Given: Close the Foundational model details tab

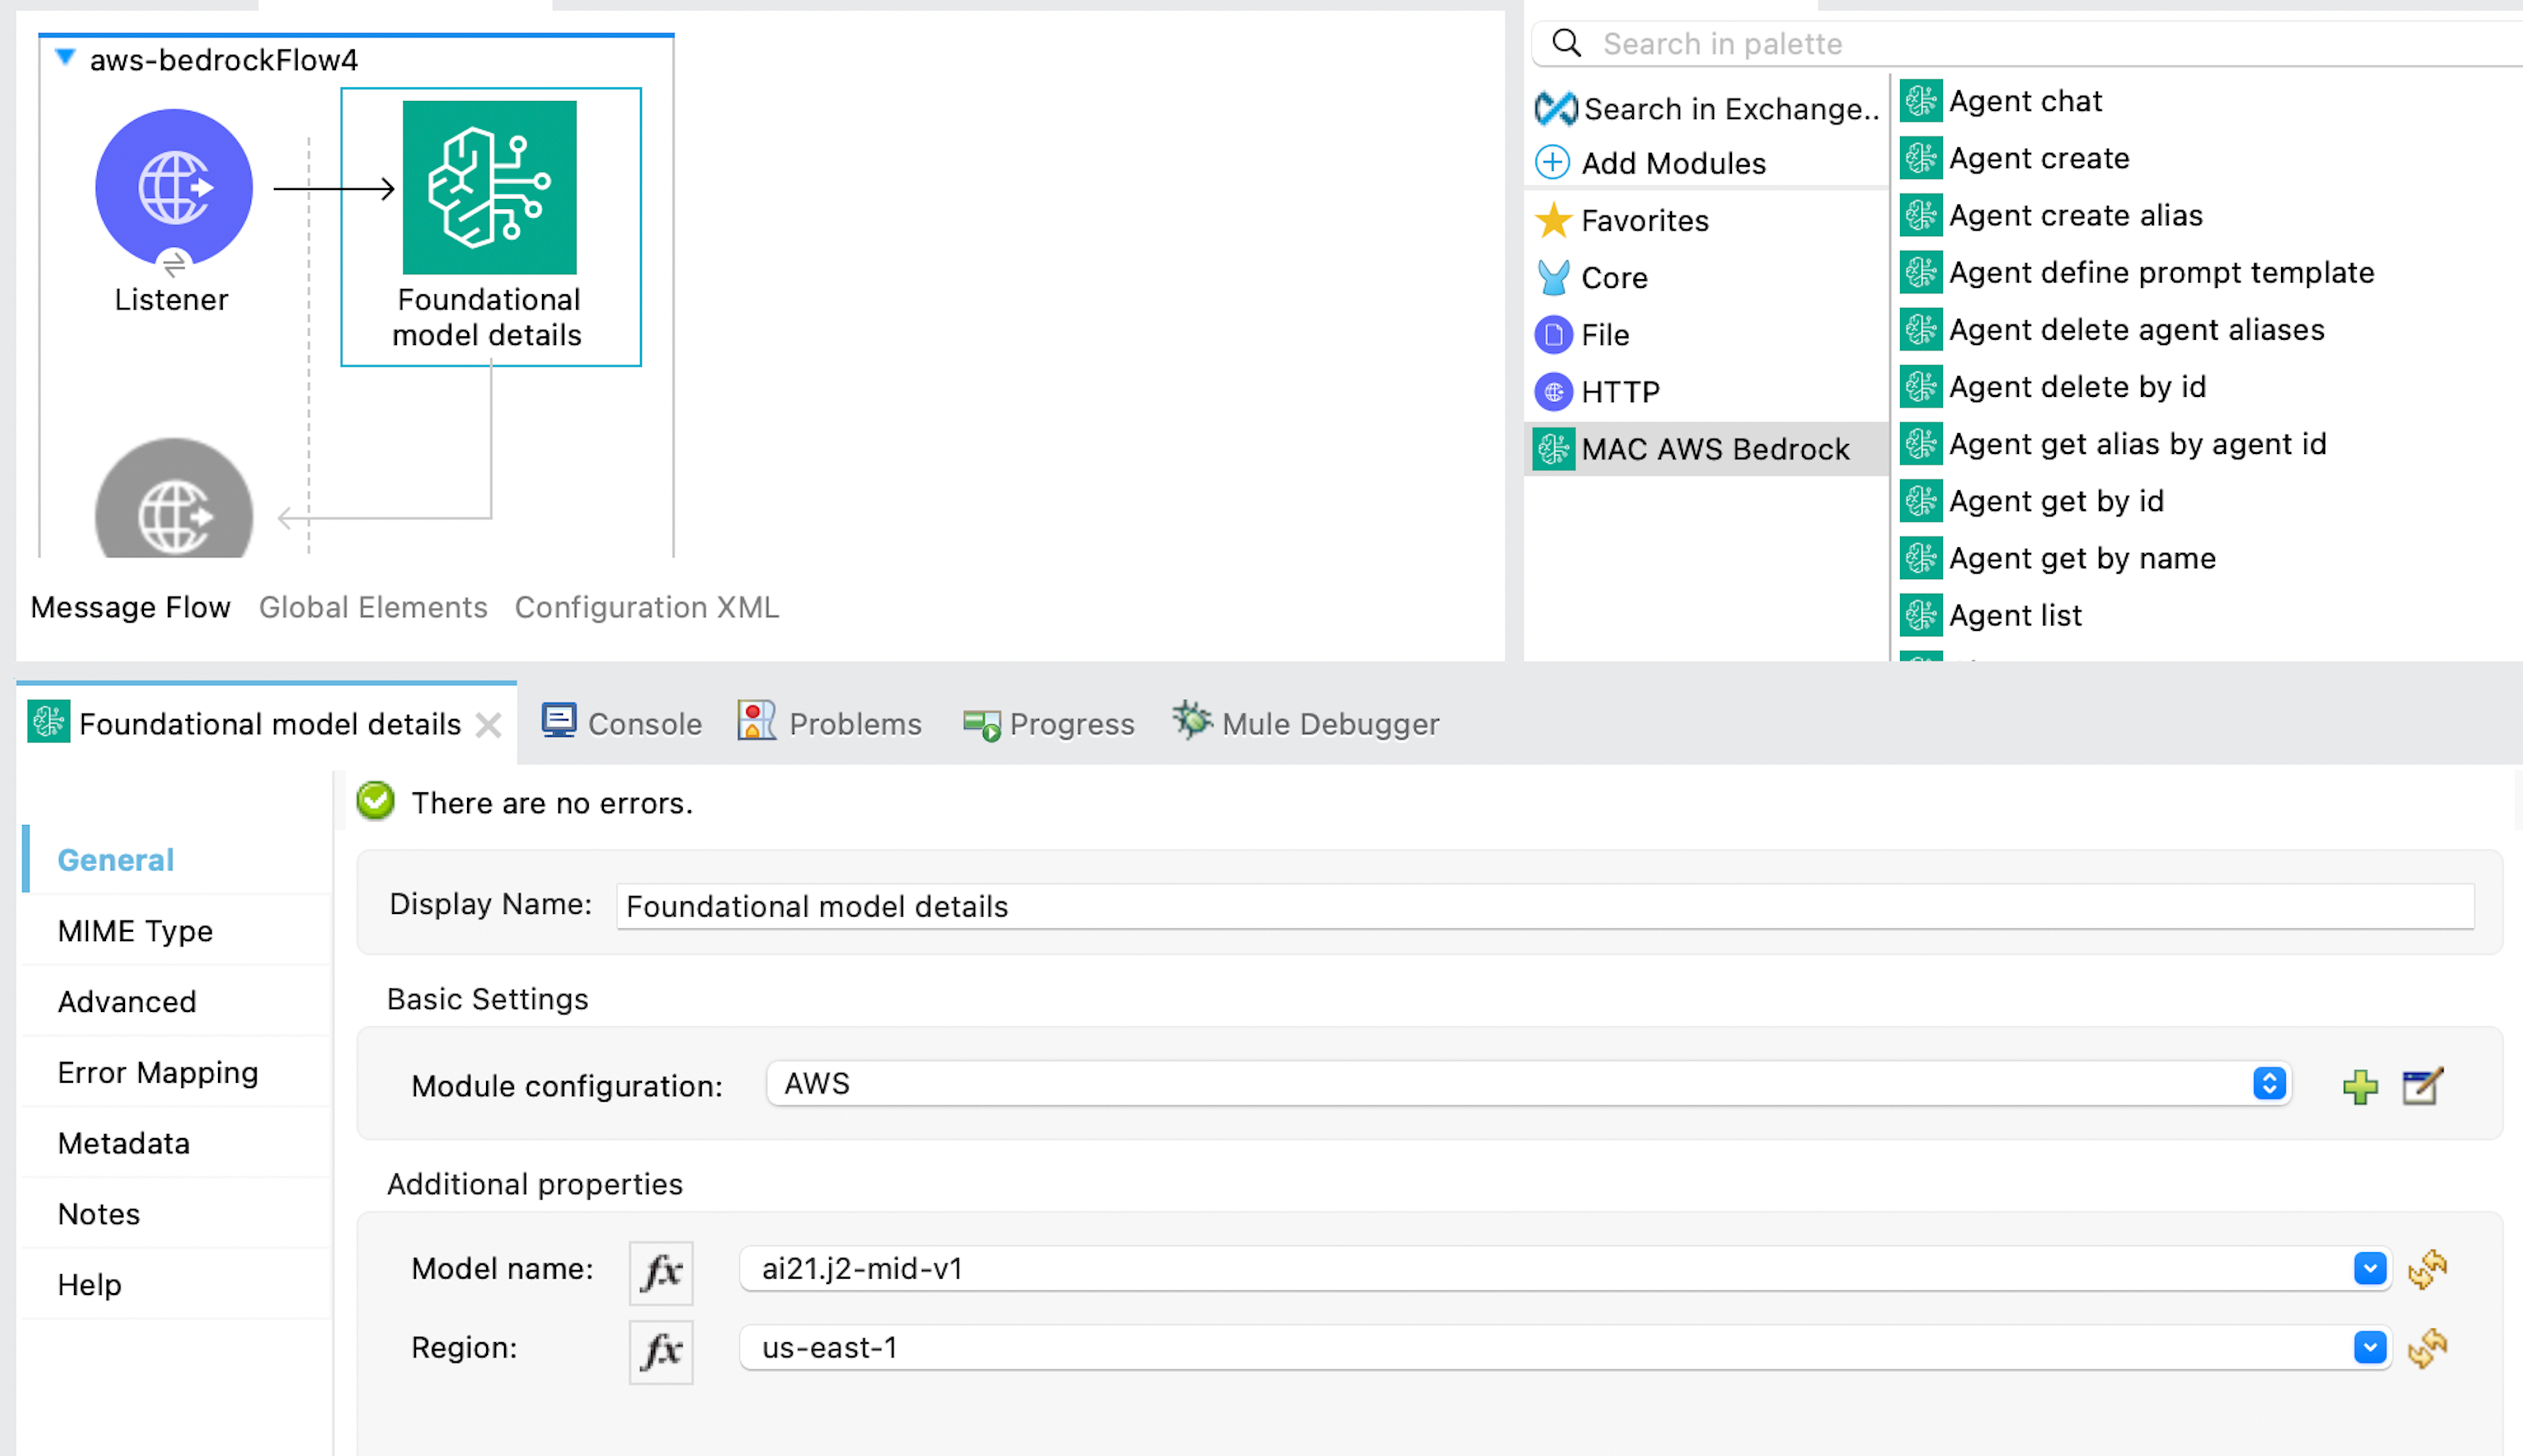Looking at the screenshot, I should [488, 724].
